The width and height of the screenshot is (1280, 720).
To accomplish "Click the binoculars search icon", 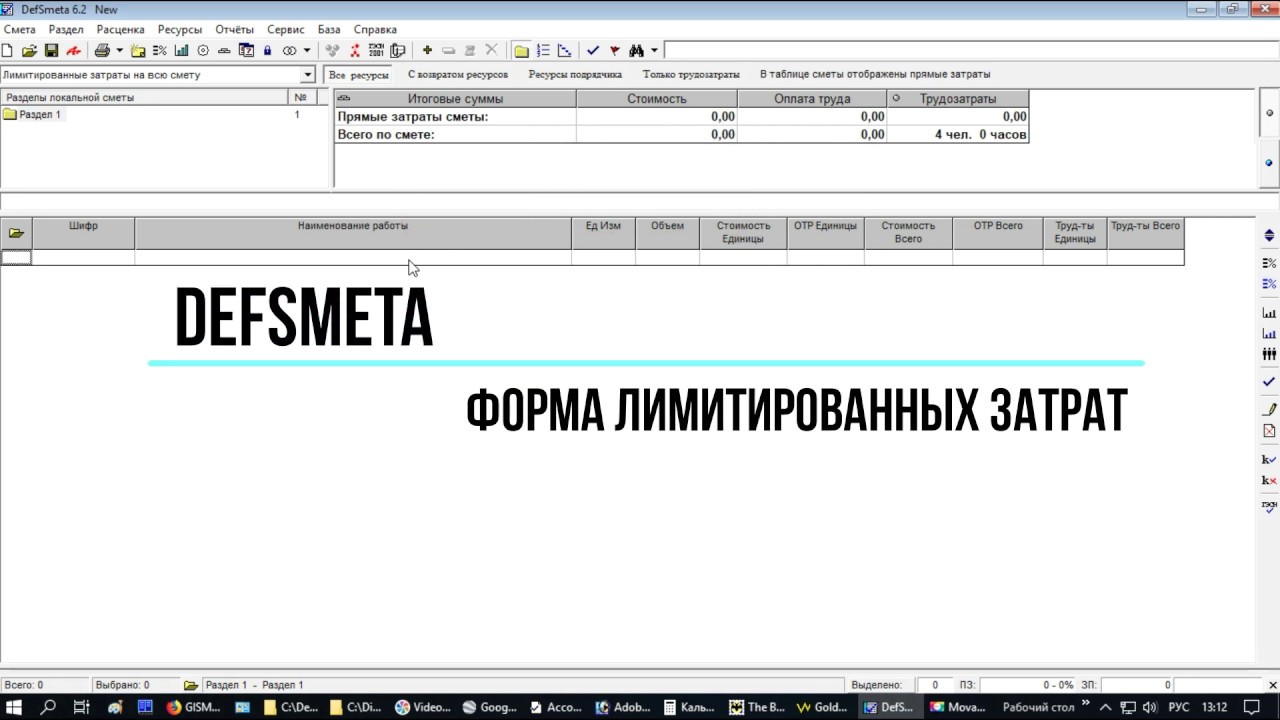I will click(x=636, y=50).
